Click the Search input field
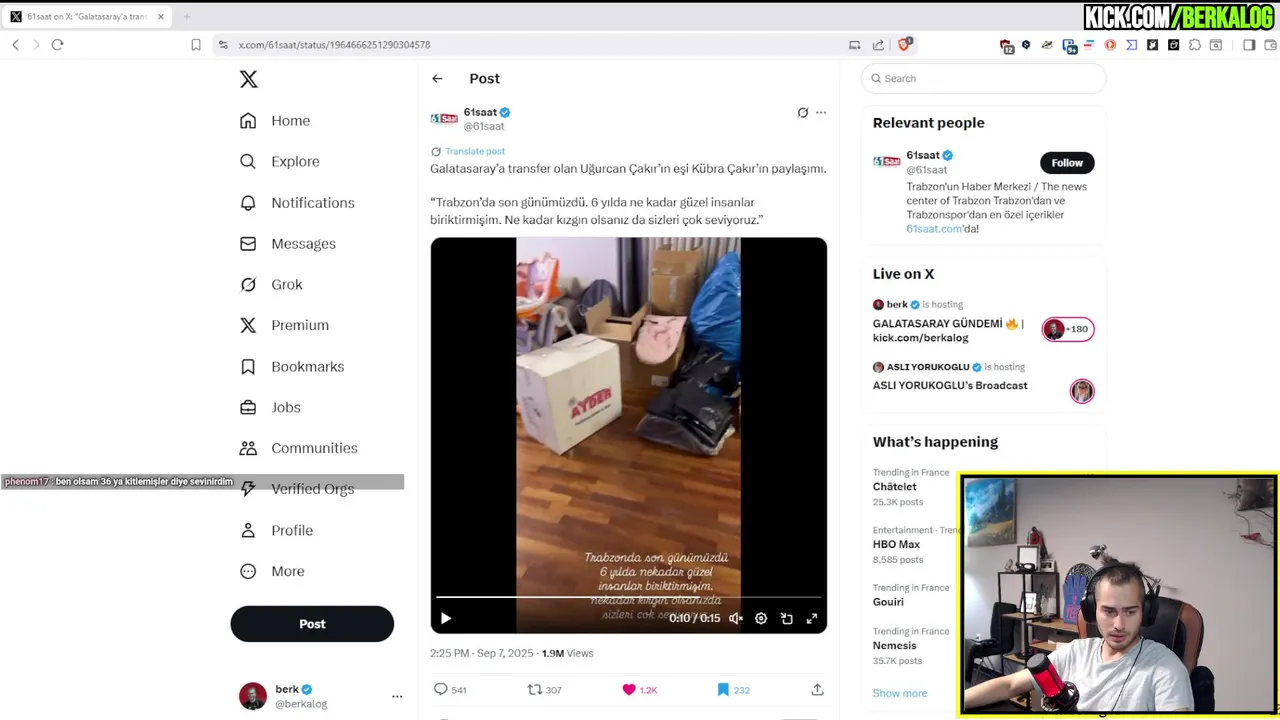This screenshot has height=720, width=1280. (x=984, y=79)
